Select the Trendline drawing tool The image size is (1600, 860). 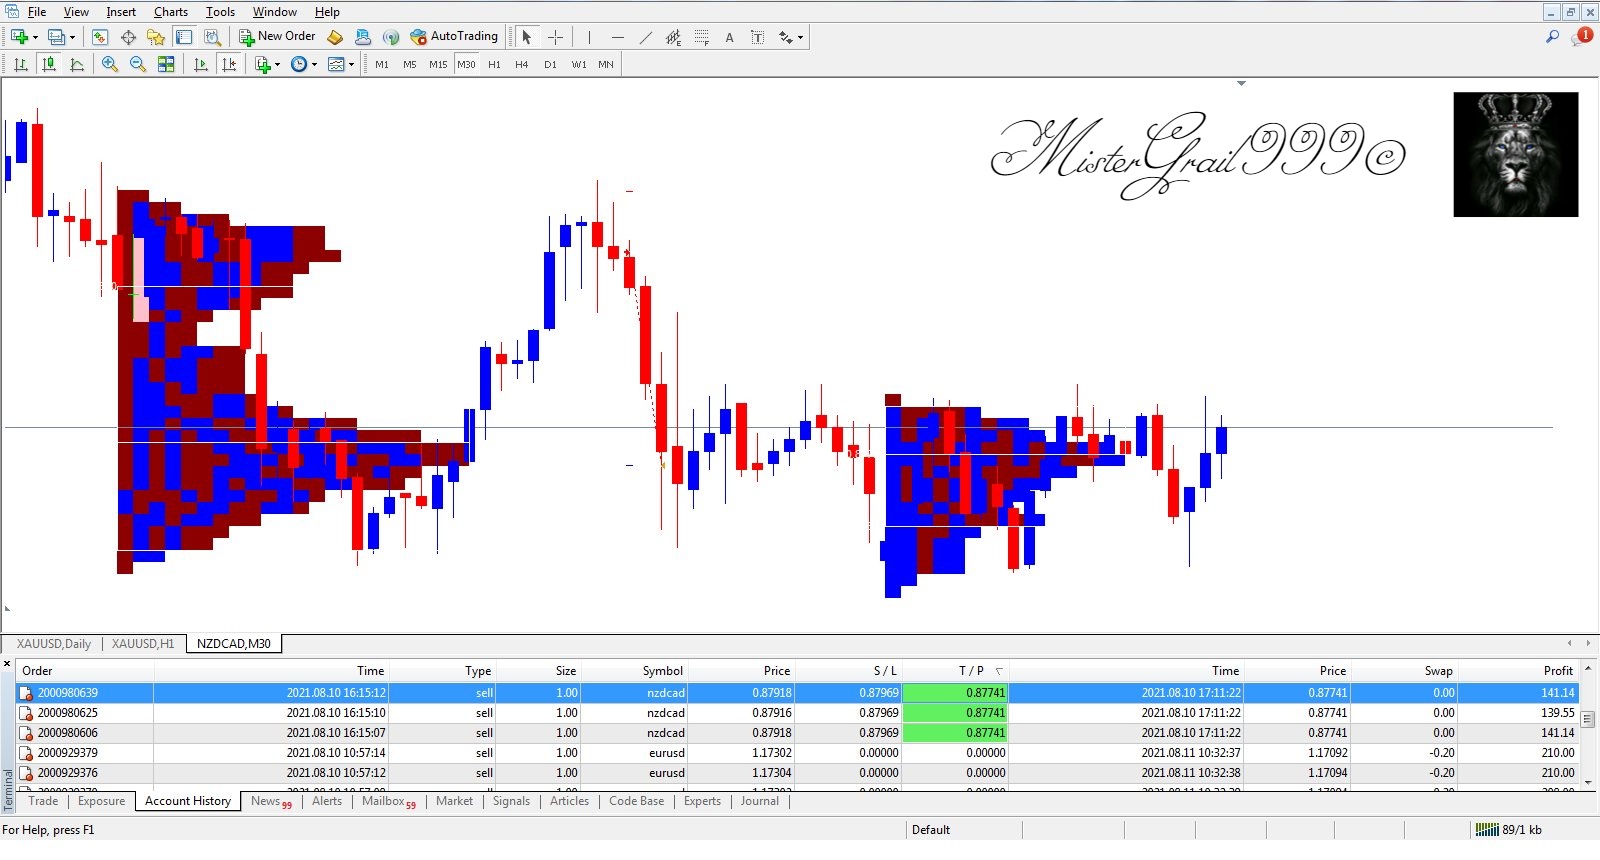(646, 37)
